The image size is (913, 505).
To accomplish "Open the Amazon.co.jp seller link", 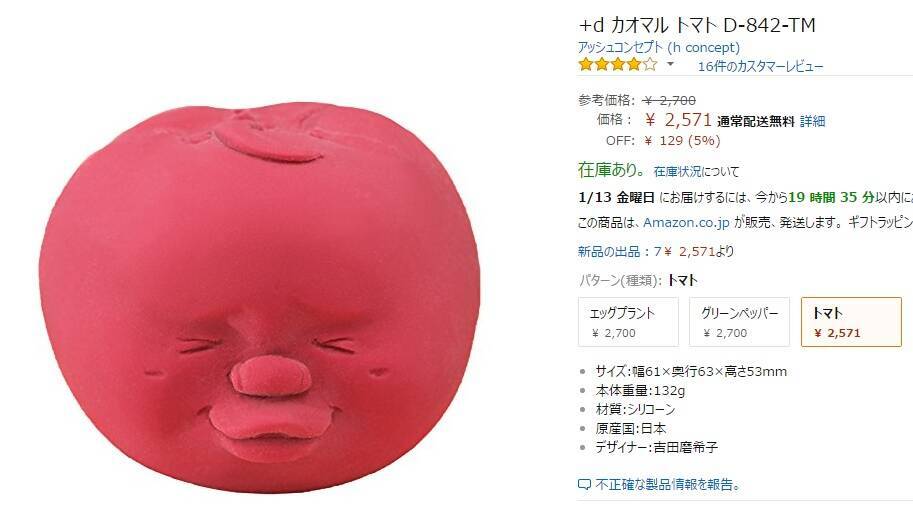I will tap(686, 223).
